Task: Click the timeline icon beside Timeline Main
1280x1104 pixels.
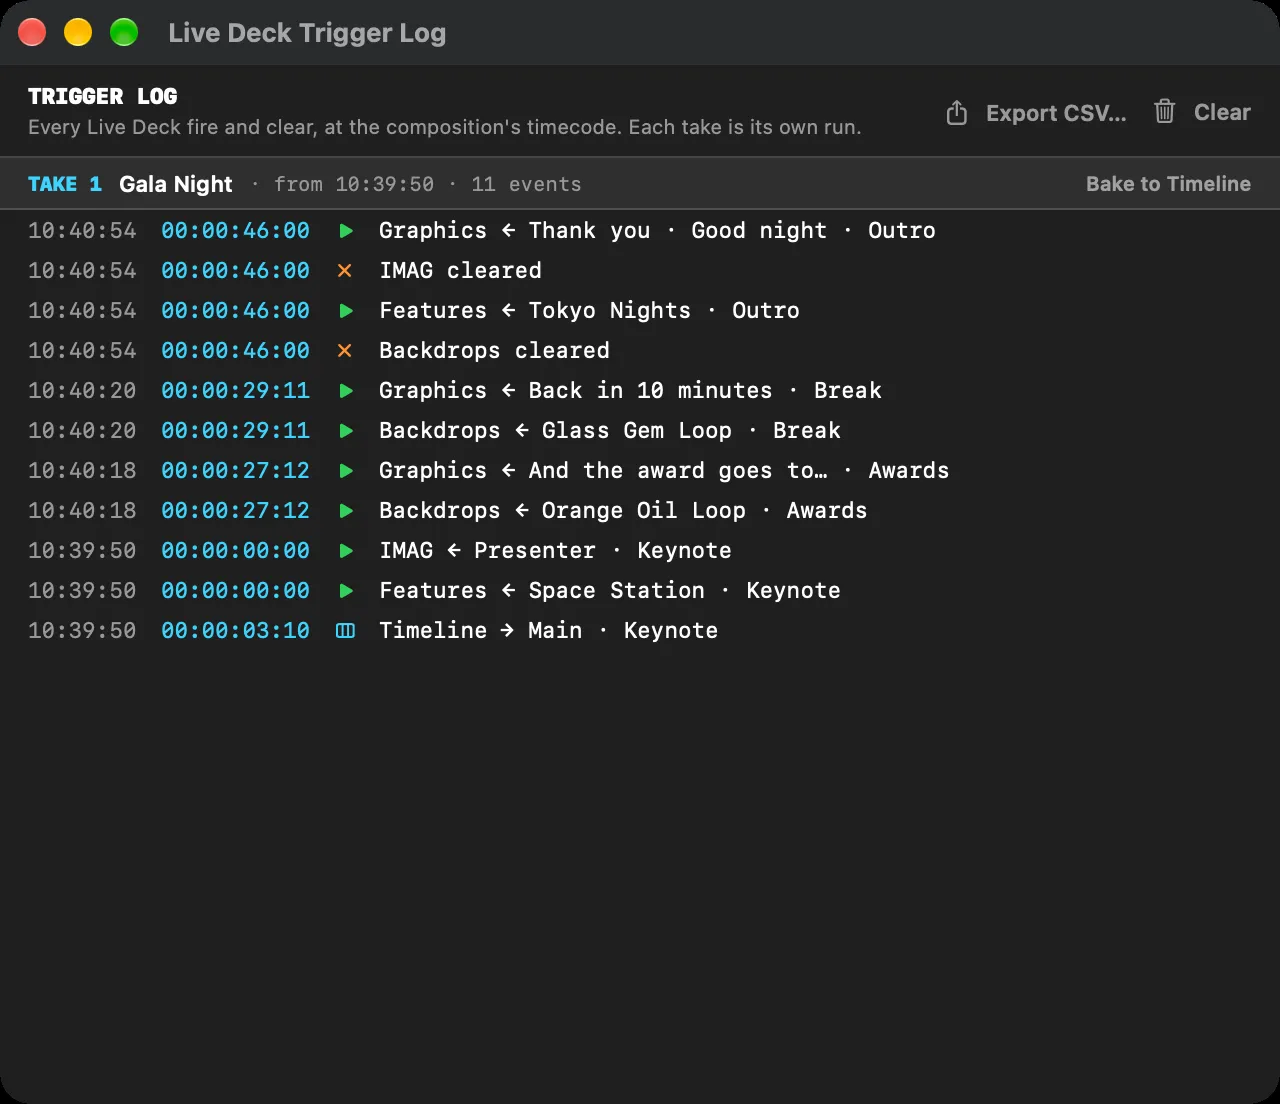Action: [345, 631]
